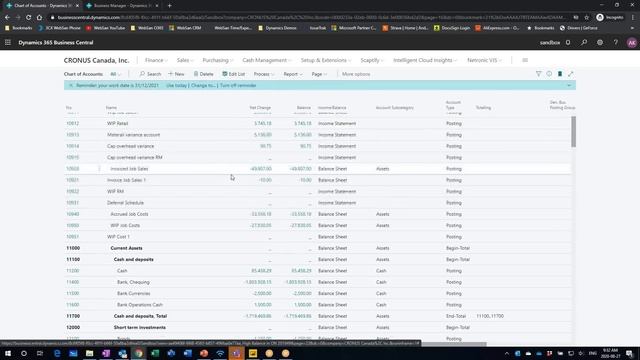
Task: Select the Short term investments row name
Action: click(140, 327)
